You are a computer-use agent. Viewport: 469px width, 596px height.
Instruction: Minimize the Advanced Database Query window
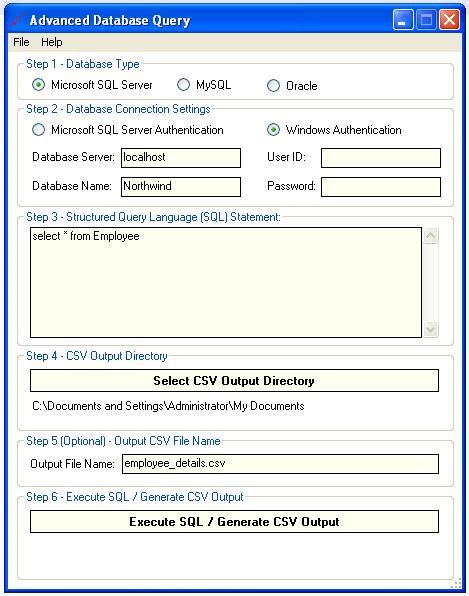[403, 20]
